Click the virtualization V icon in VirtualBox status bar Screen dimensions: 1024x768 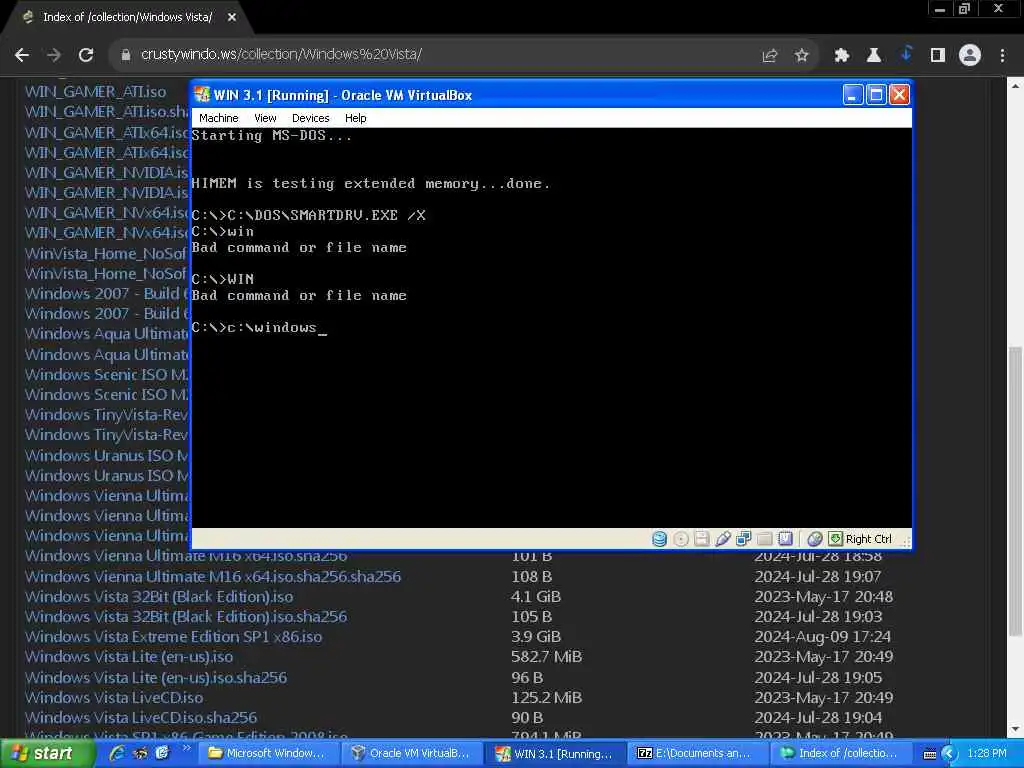785,539
